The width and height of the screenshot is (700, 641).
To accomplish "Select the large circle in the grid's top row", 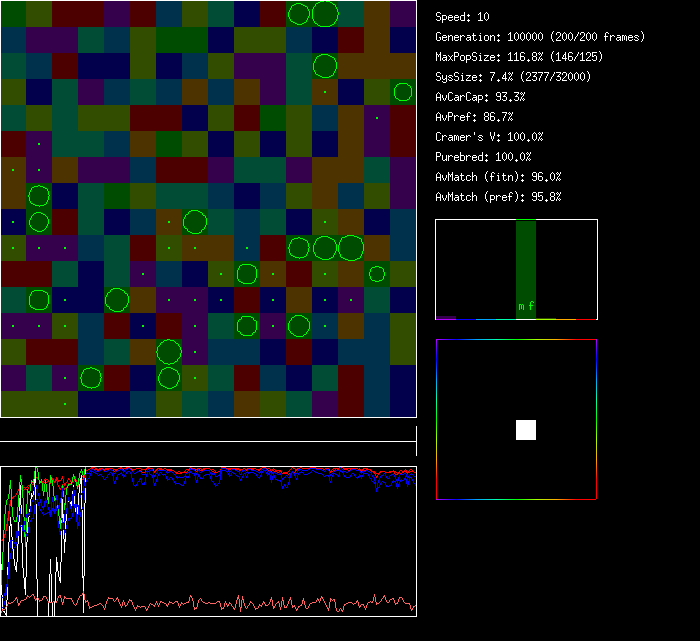I will point(325,14).
